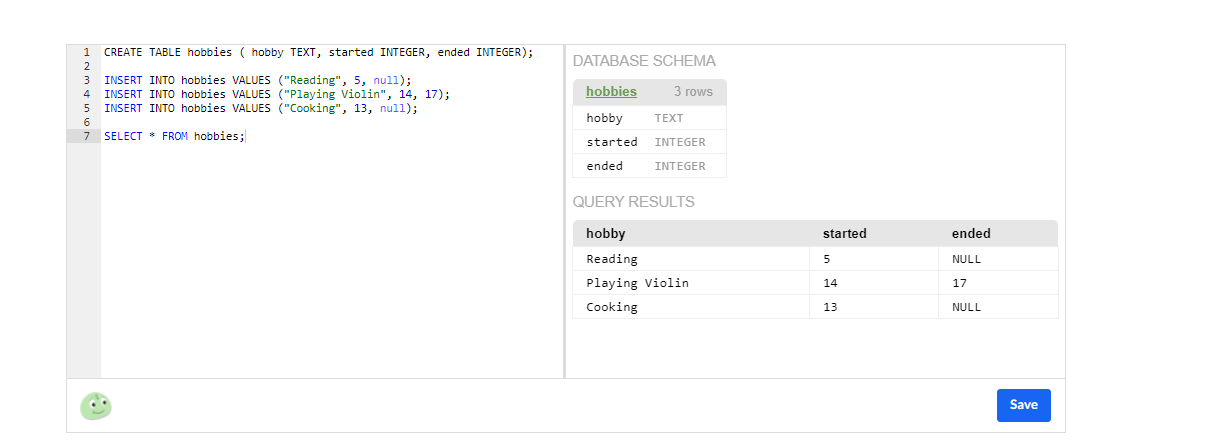Click the '3 rows' label

[693, 92]
